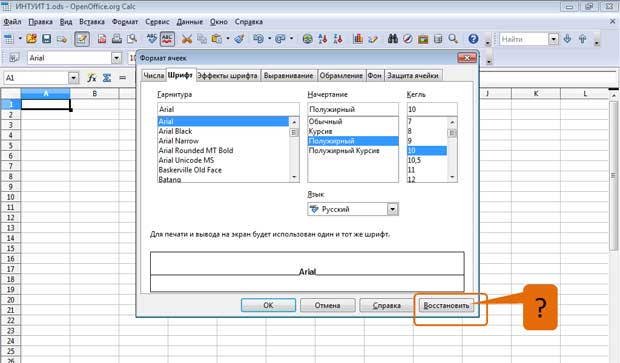Sort Ascending A-Z icon
Image resolution: width=620 pixels, height=363 pixels.
(323, 39)
